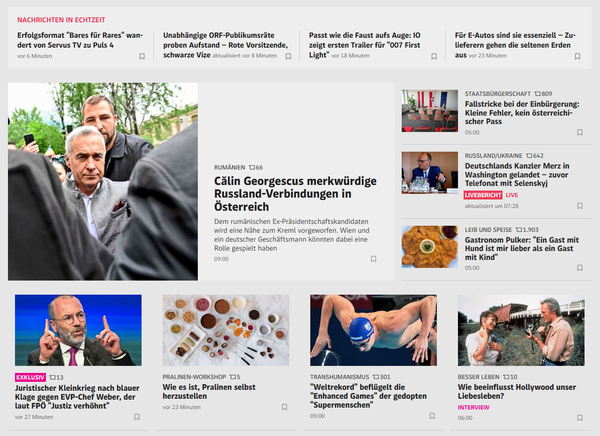Bookmark the ORF-Publikumsräte article
Viewport: 600px width, 436px height.
[288, 56]
